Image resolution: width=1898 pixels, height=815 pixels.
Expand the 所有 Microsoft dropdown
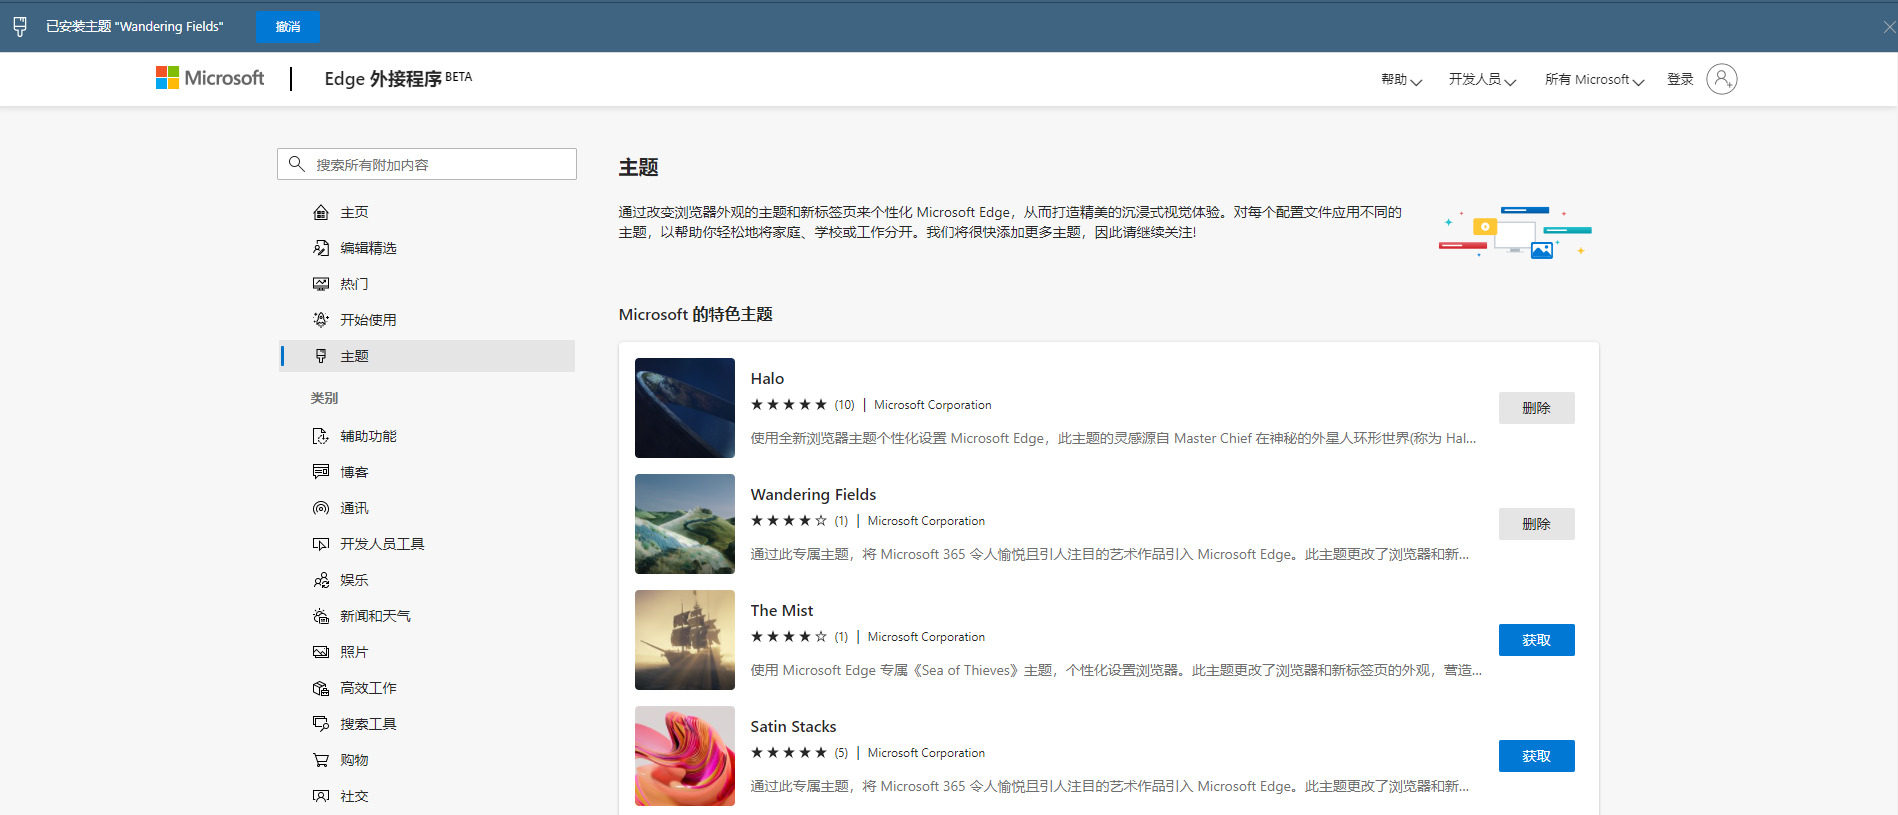(1594, 80)
